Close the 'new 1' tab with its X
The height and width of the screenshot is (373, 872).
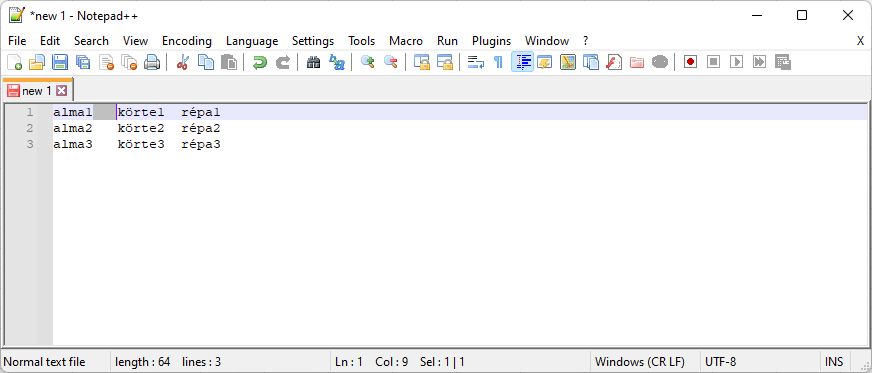(61, 91)
